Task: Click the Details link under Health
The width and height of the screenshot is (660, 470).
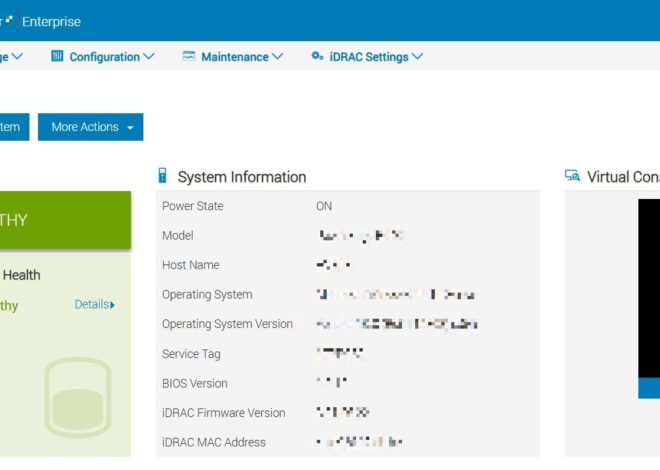Action: (95, 304)
